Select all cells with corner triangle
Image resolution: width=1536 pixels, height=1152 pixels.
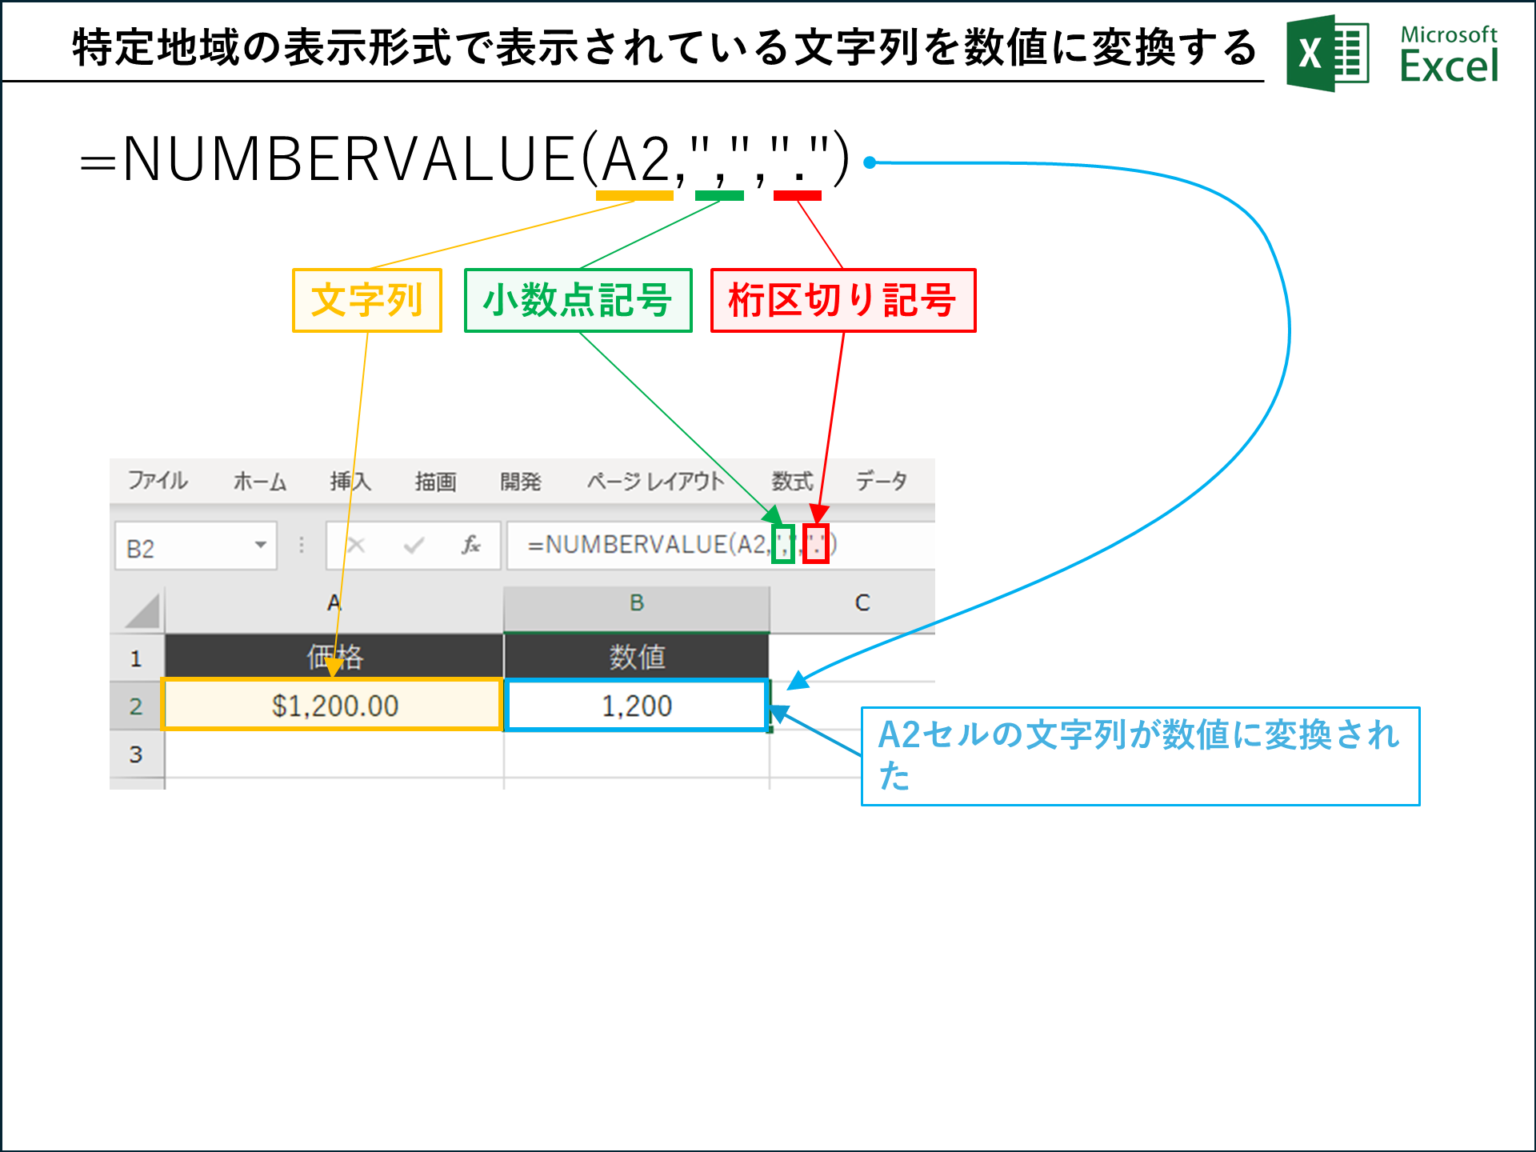click(x=141, y=610)
